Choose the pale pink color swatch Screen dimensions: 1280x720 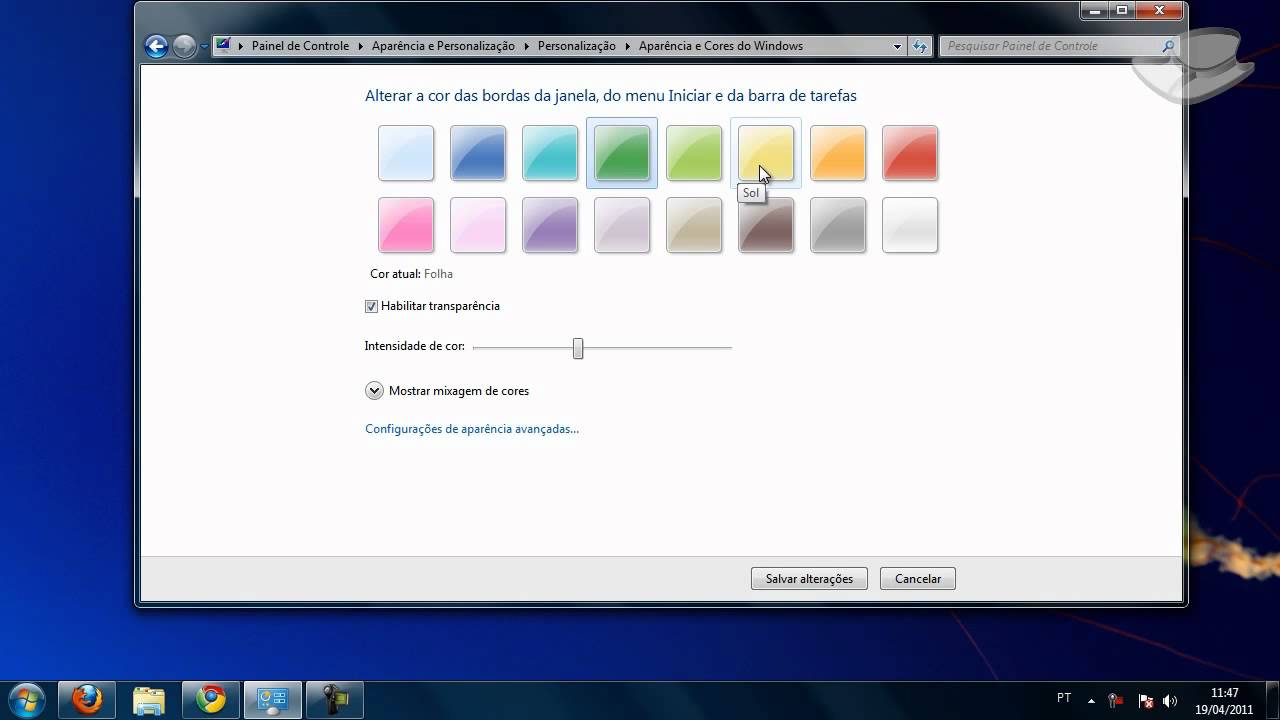coord(478,225)
